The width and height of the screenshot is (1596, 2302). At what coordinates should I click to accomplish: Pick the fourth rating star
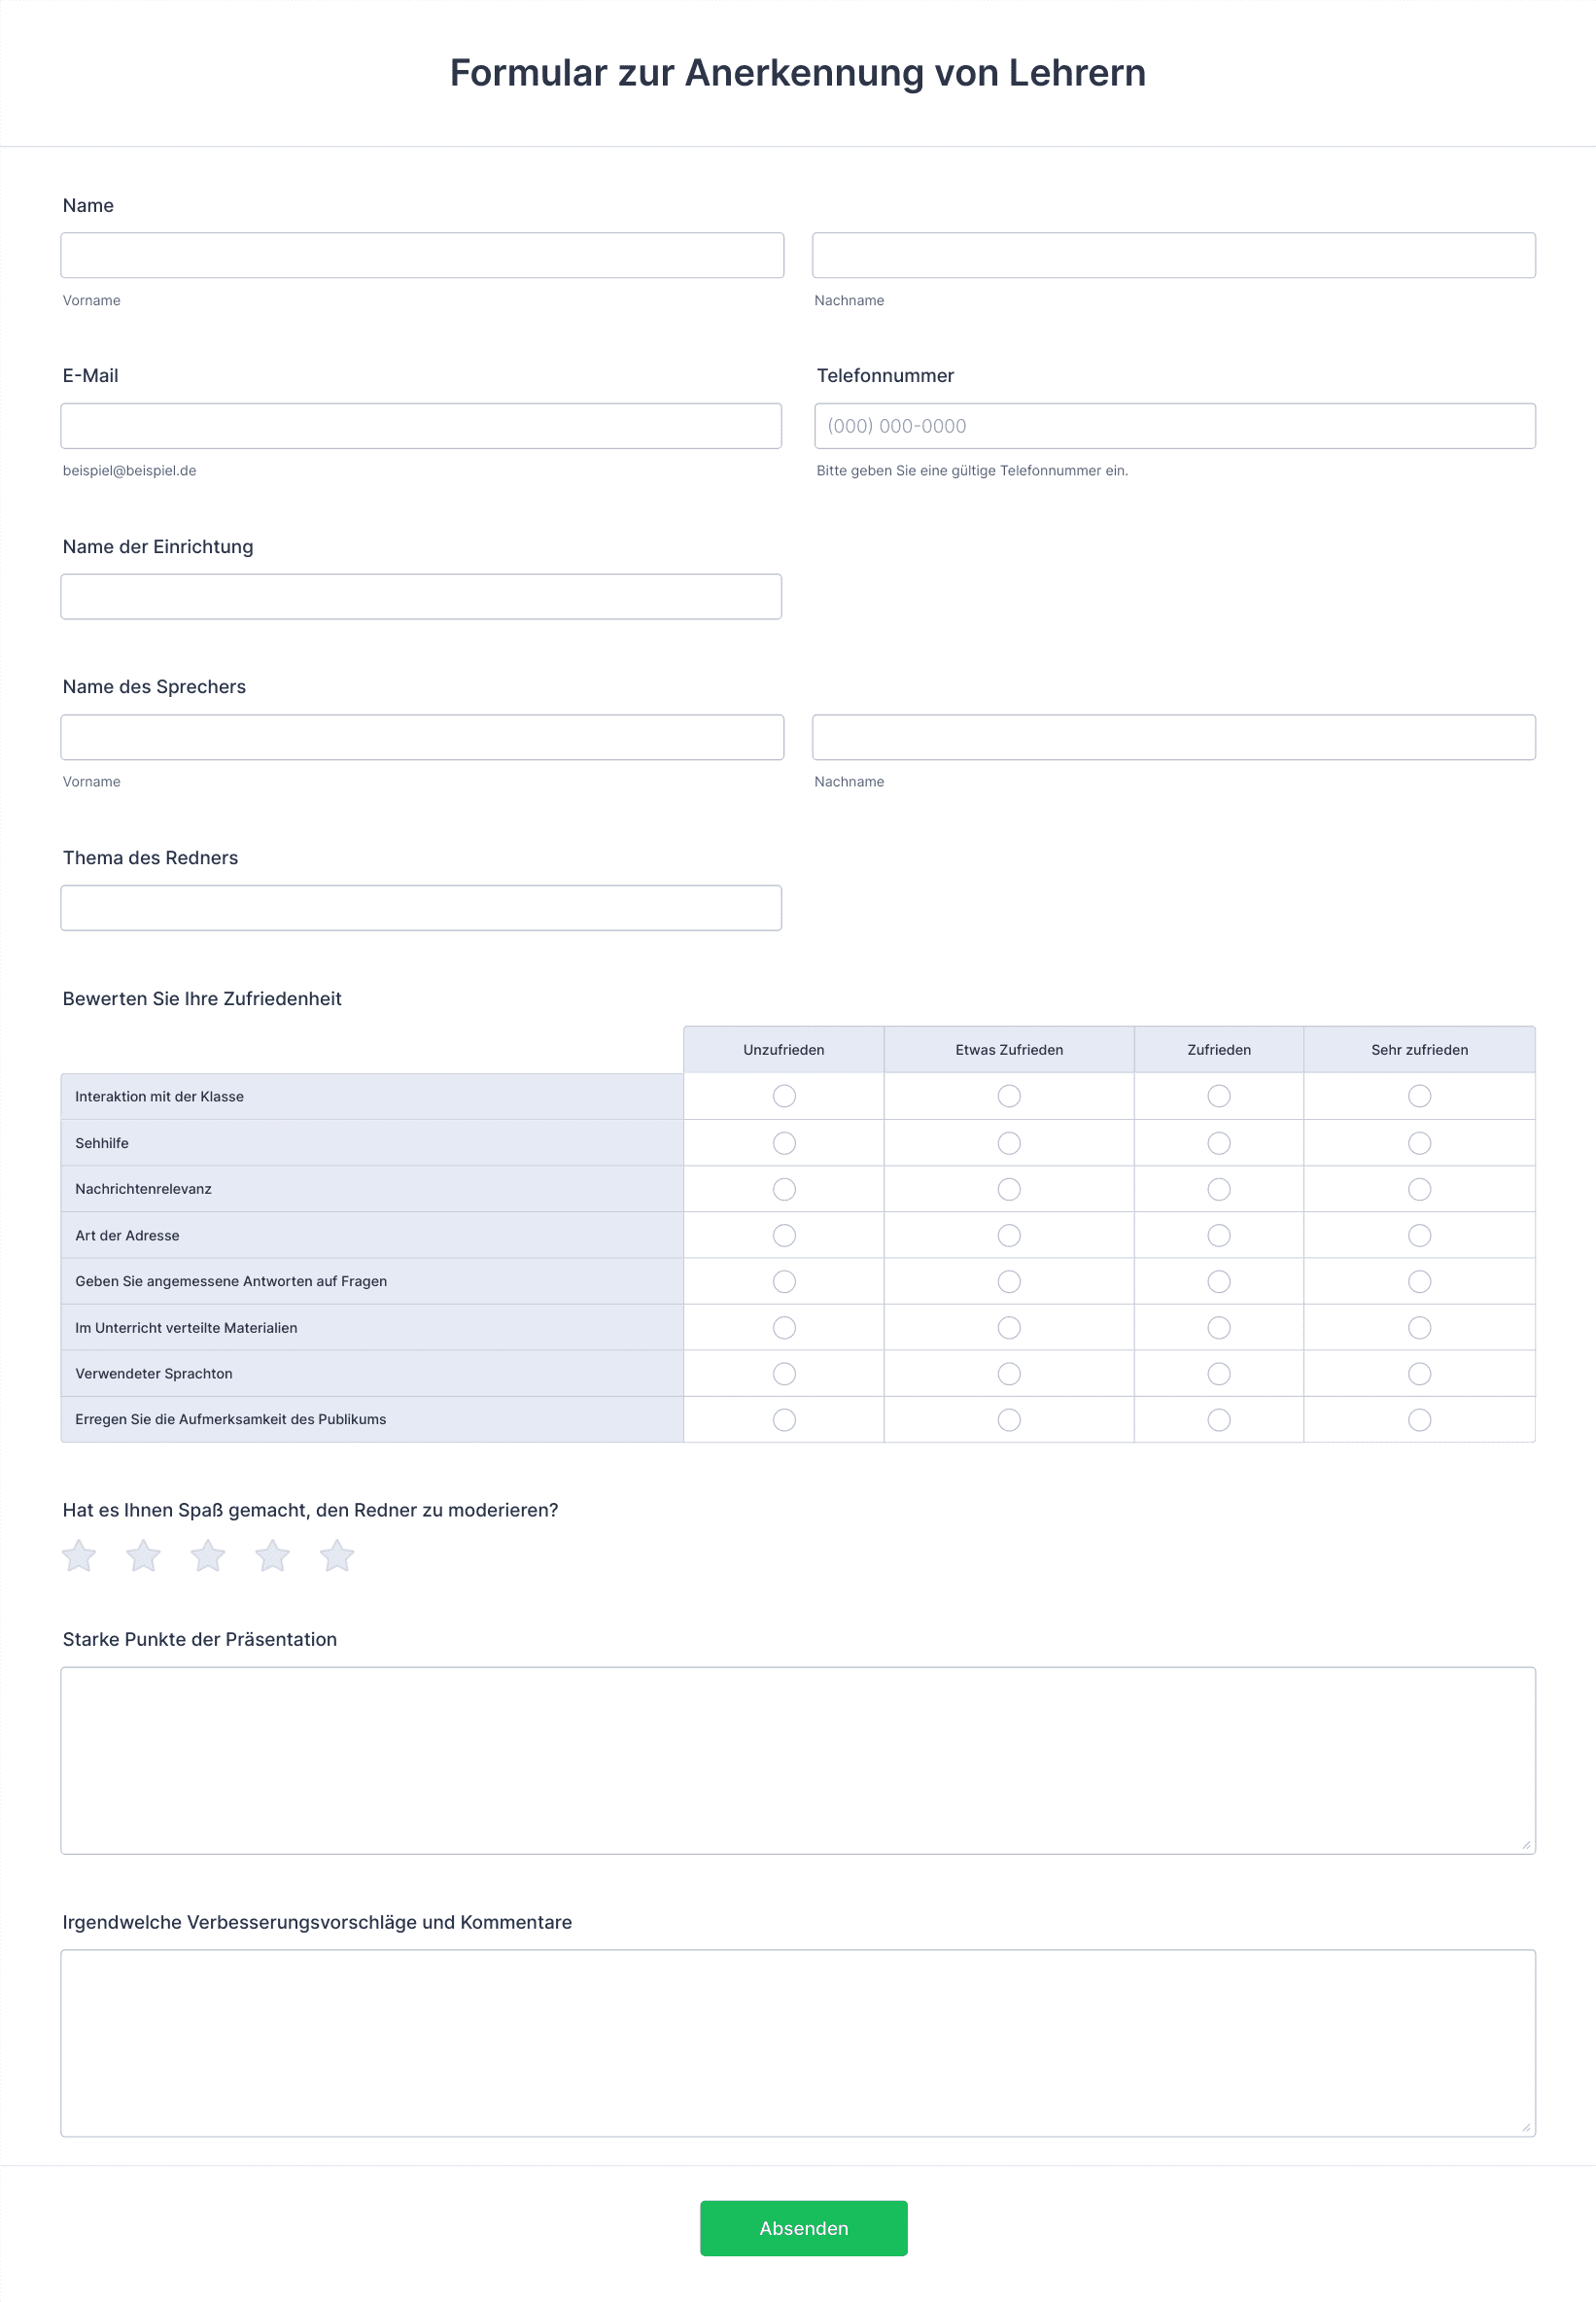point(272,1556)
